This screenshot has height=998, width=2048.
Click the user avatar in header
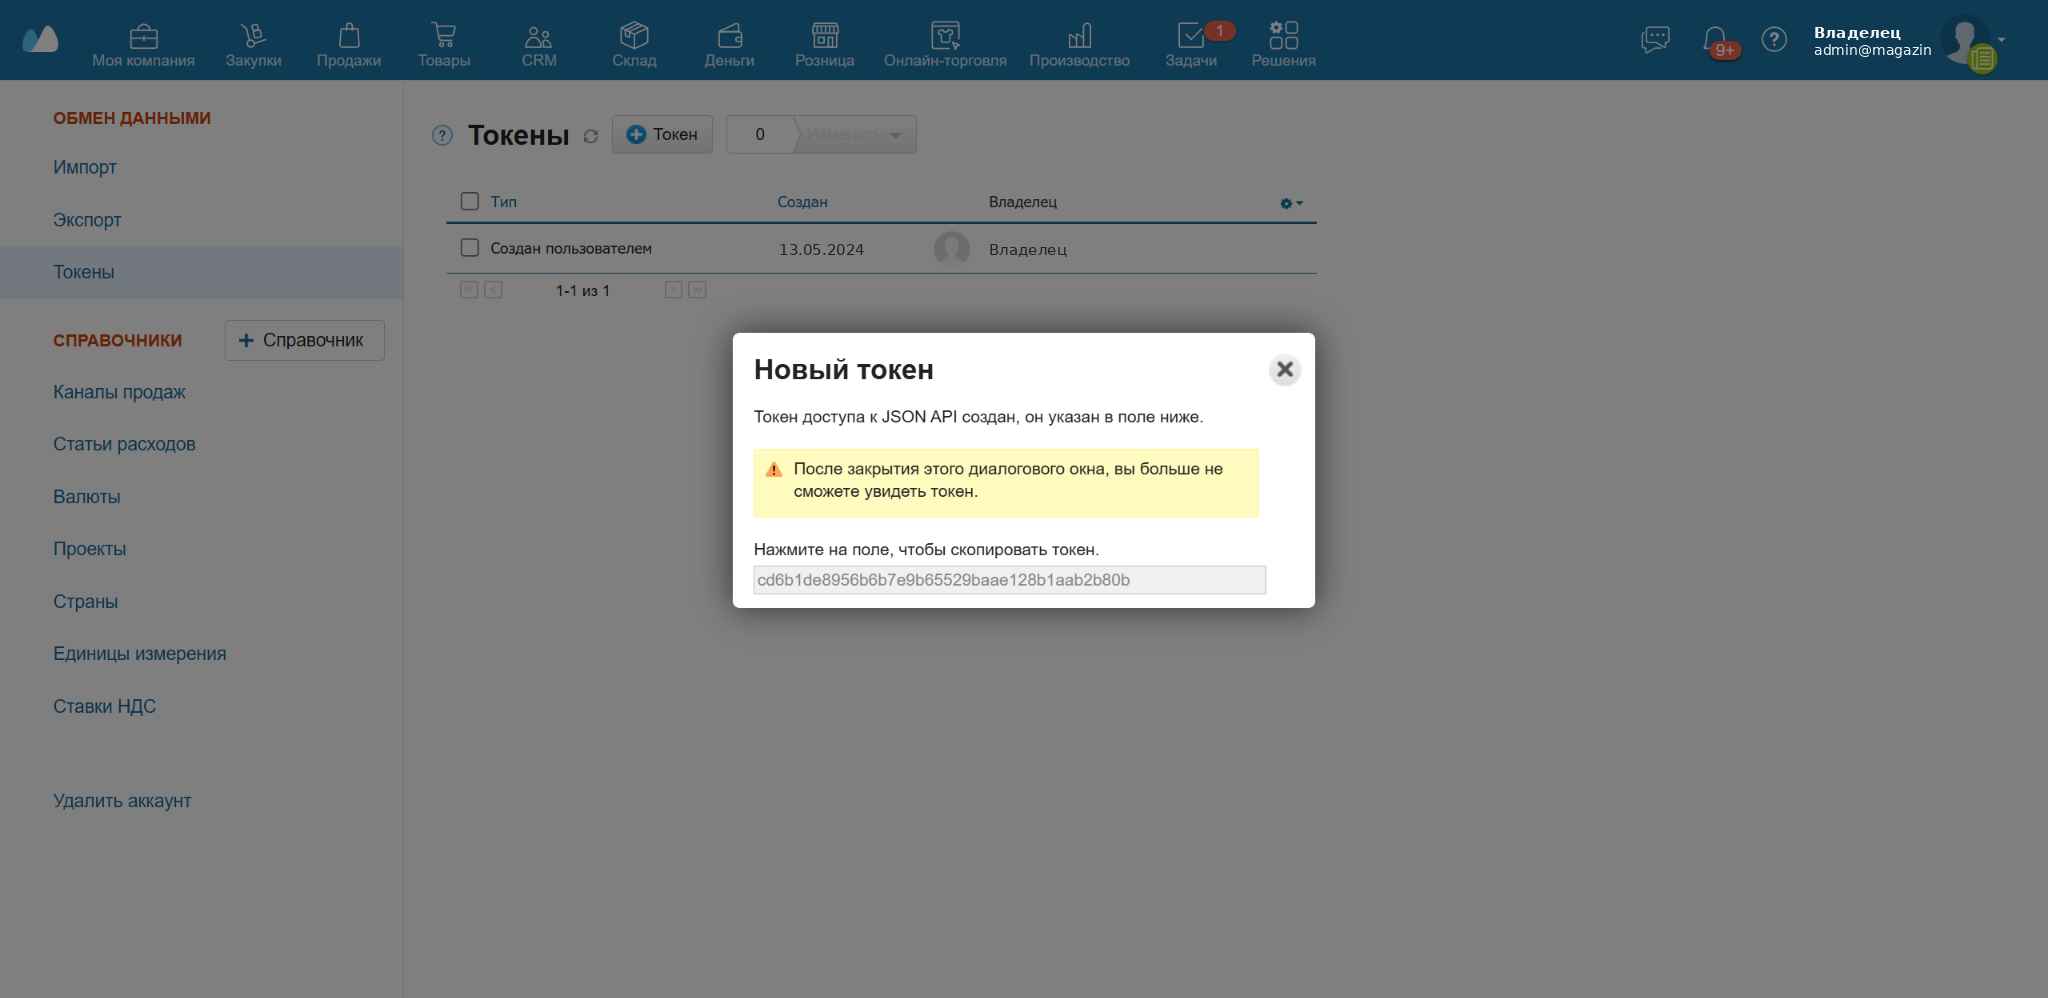tap(1964, 39)
